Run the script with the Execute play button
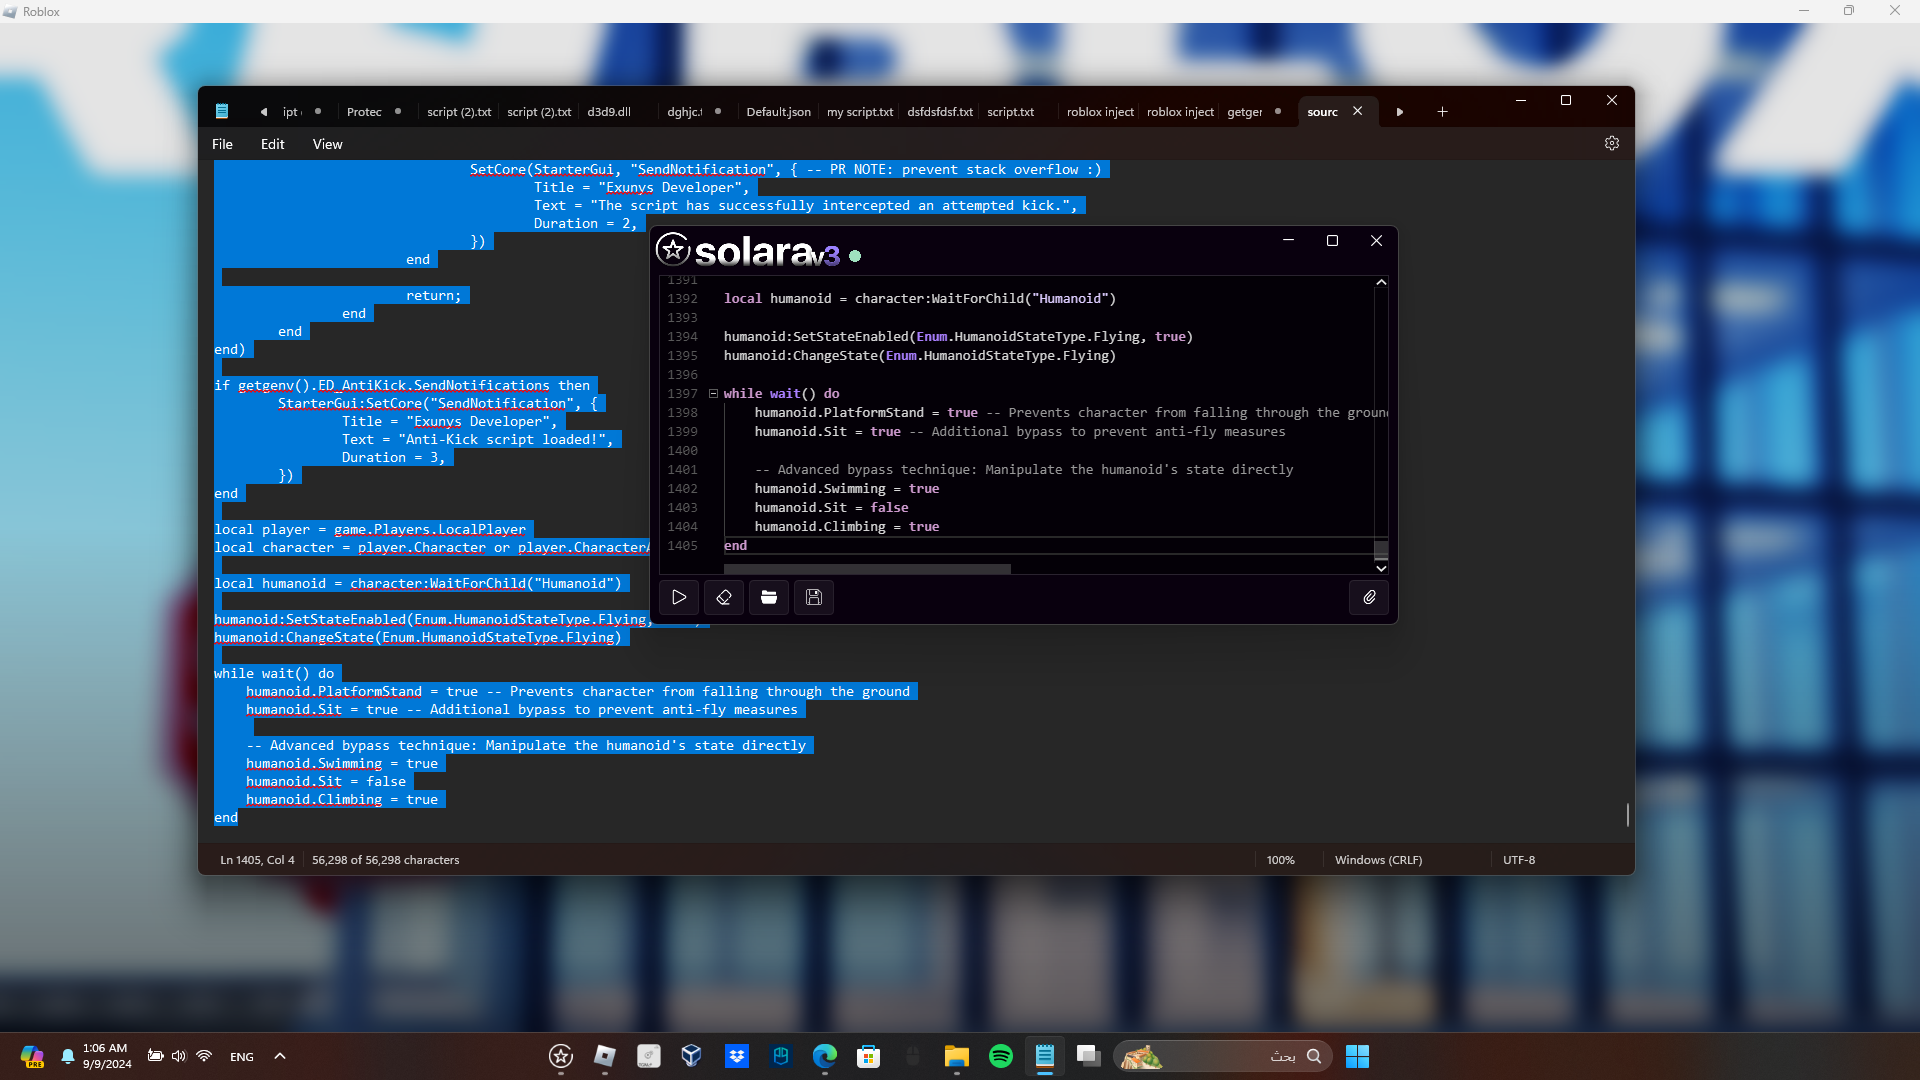The width and height of the screenshot is (1920, 1080). tap(679, 597)
